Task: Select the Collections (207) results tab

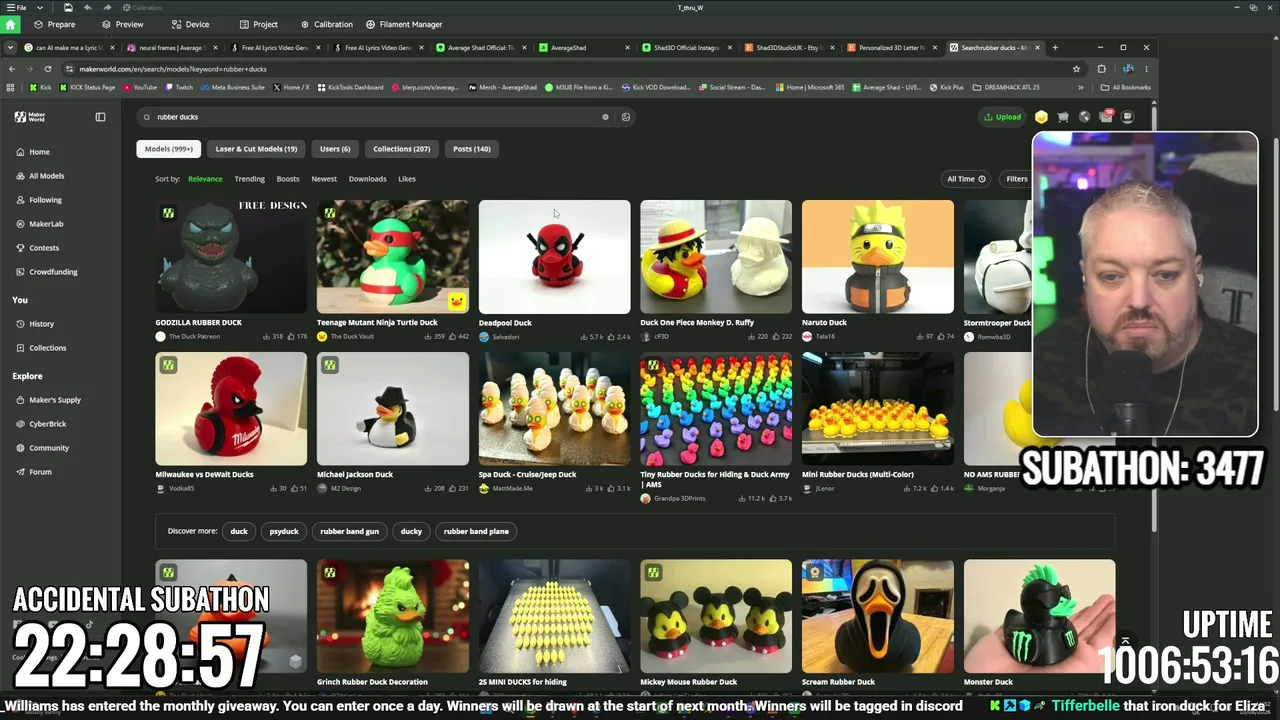Action: [x=401, y=149]
